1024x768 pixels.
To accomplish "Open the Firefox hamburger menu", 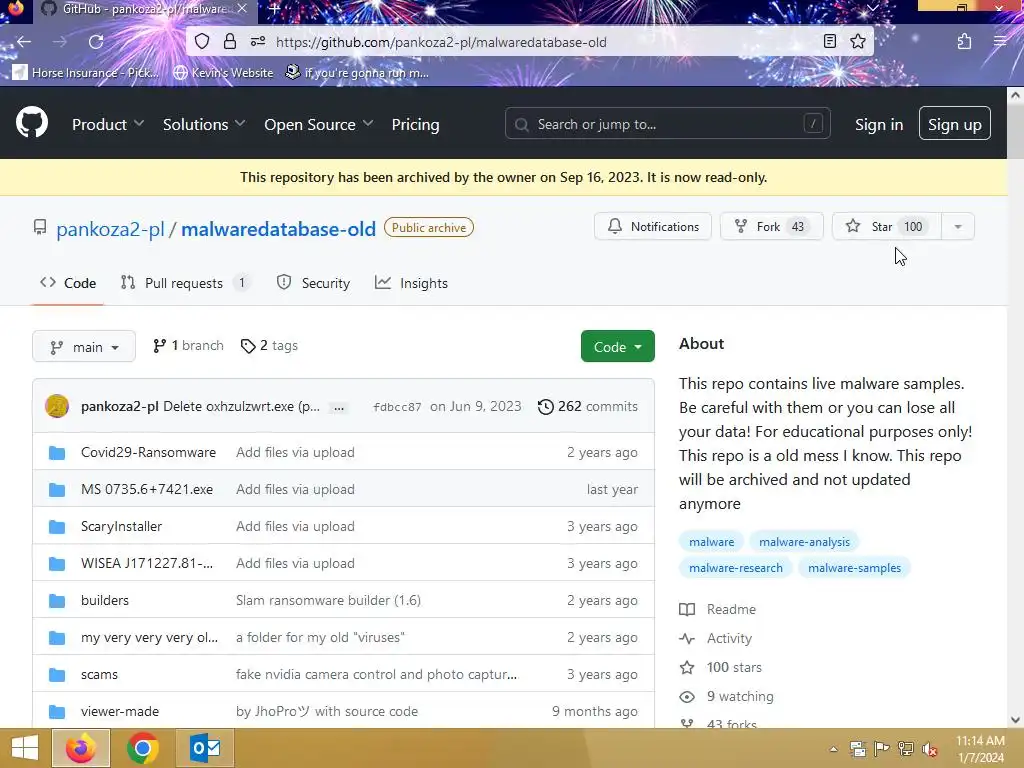I will click(1000, 42).
